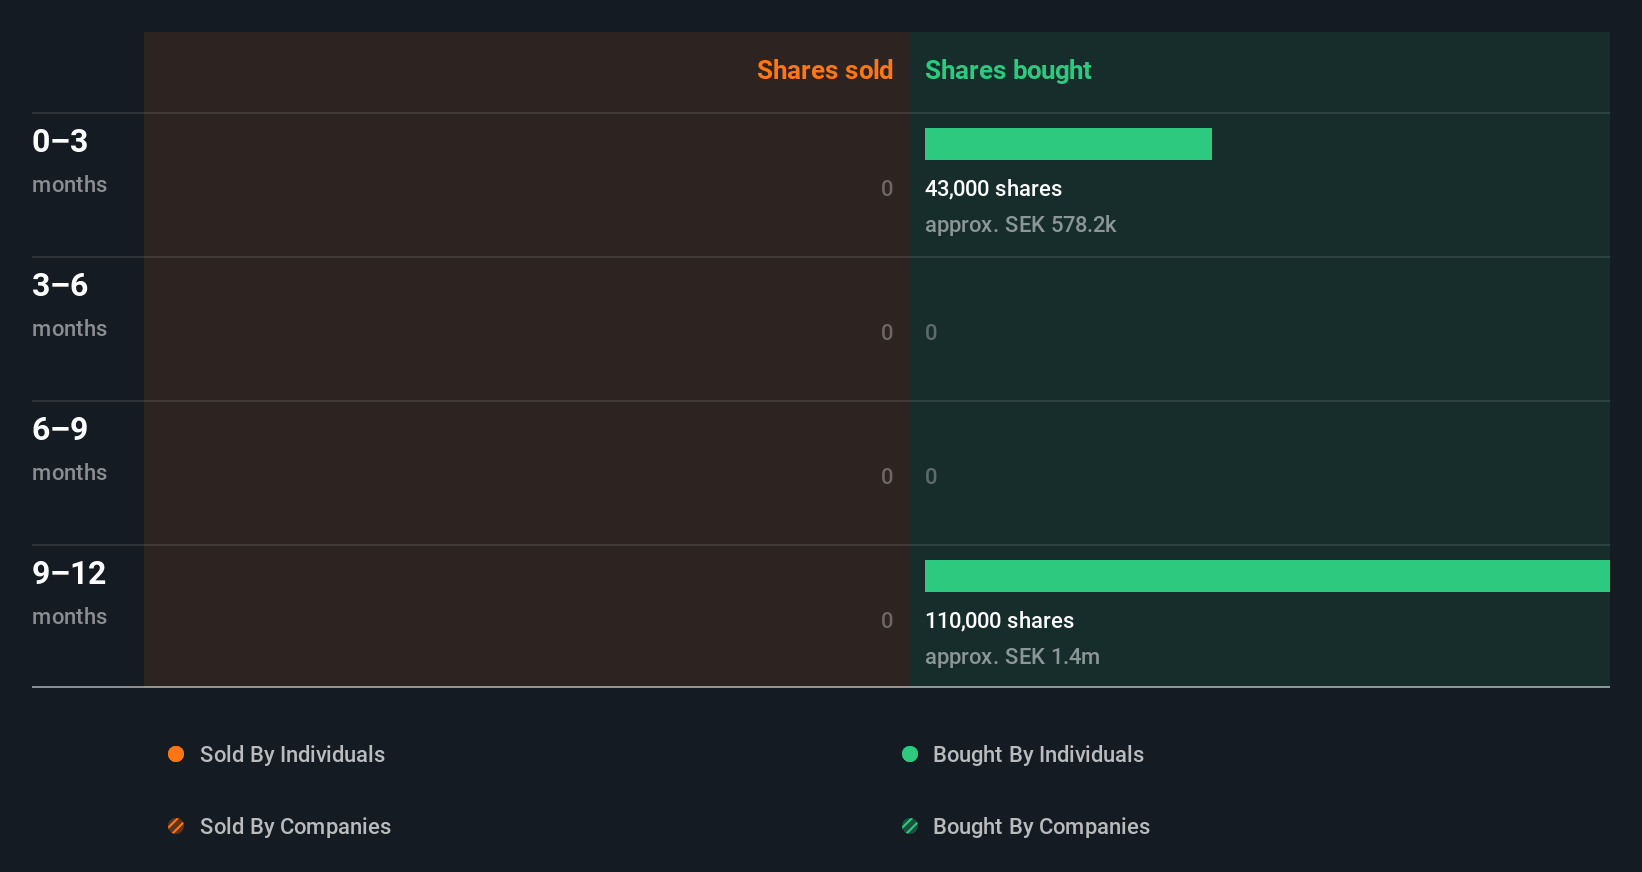Image resolution: width=1642 pixels, height=872 pixels.
Task: Click the shares bought zero in 6–9 months row
Action: pyautogui.click(x=931, y=476)
